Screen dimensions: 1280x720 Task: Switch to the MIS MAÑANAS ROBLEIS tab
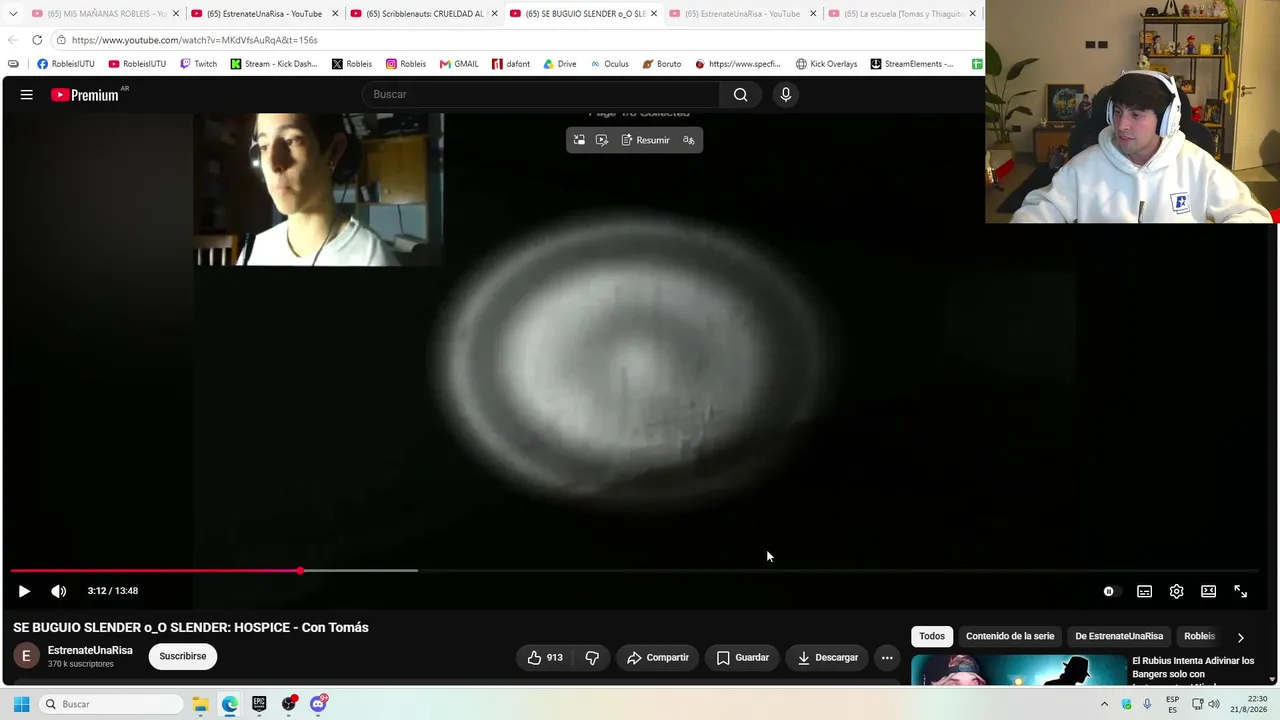pyautogui.click(x=106, y=14)
